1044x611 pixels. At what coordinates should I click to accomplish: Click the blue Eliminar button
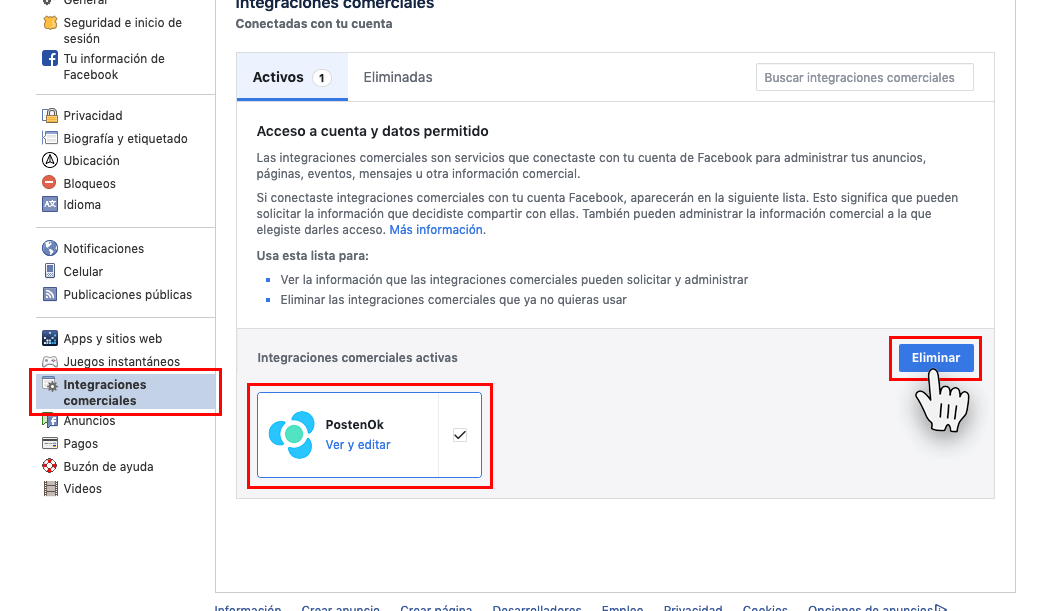coord(935,357)
